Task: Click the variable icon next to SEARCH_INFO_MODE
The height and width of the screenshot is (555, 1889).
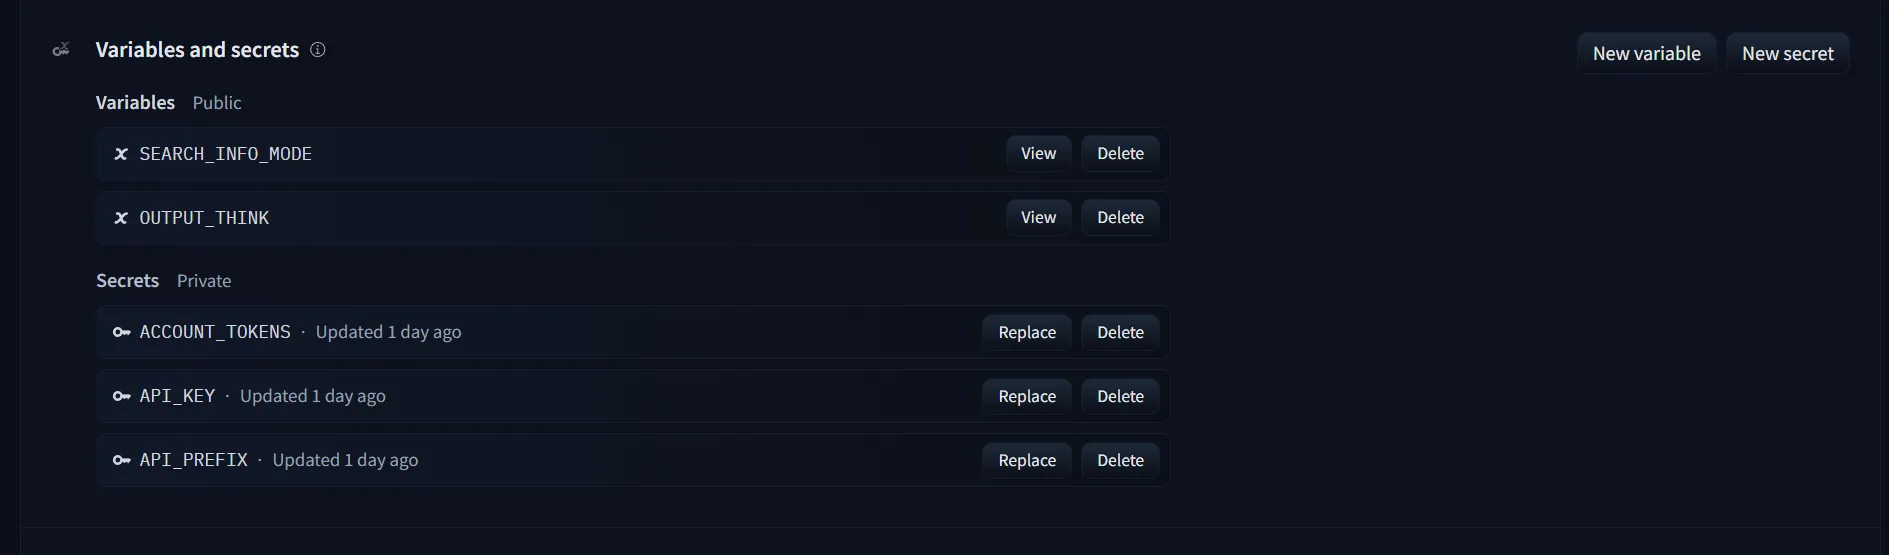Action: tap(121, 154)
